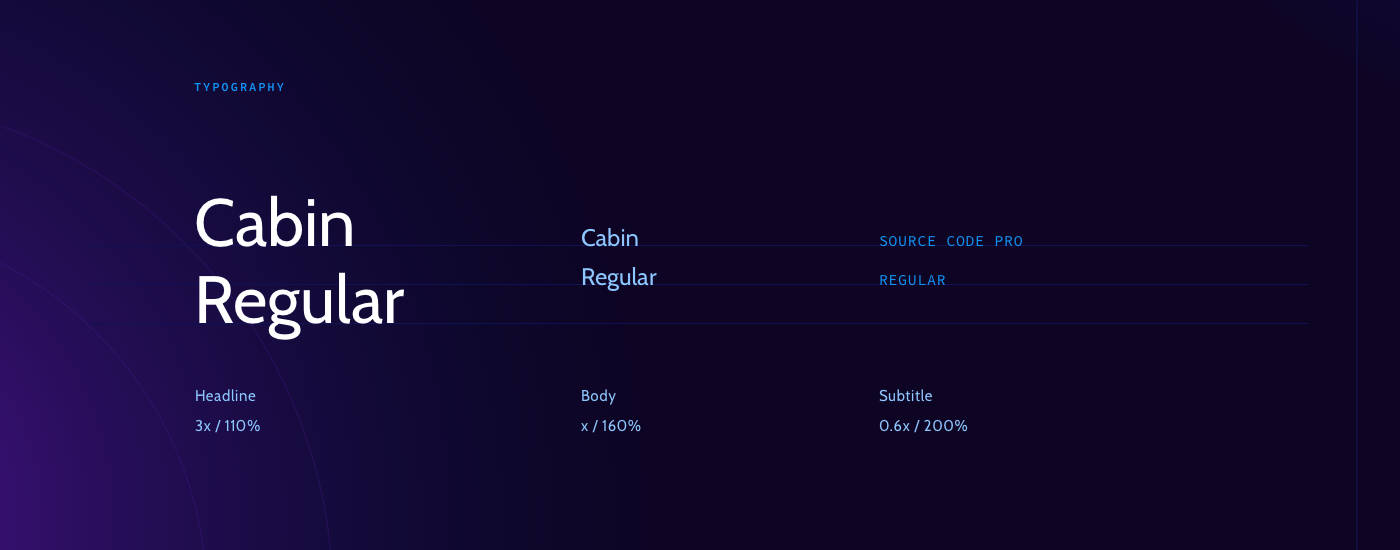Select the x / 160% size spec
Screen dimensions: 1400x550
click(x=611, y=426)
